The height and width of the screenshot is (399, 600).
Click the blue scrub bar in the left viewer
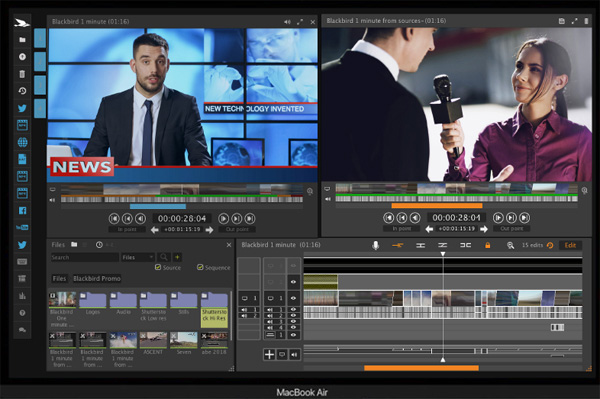[158, 207]
